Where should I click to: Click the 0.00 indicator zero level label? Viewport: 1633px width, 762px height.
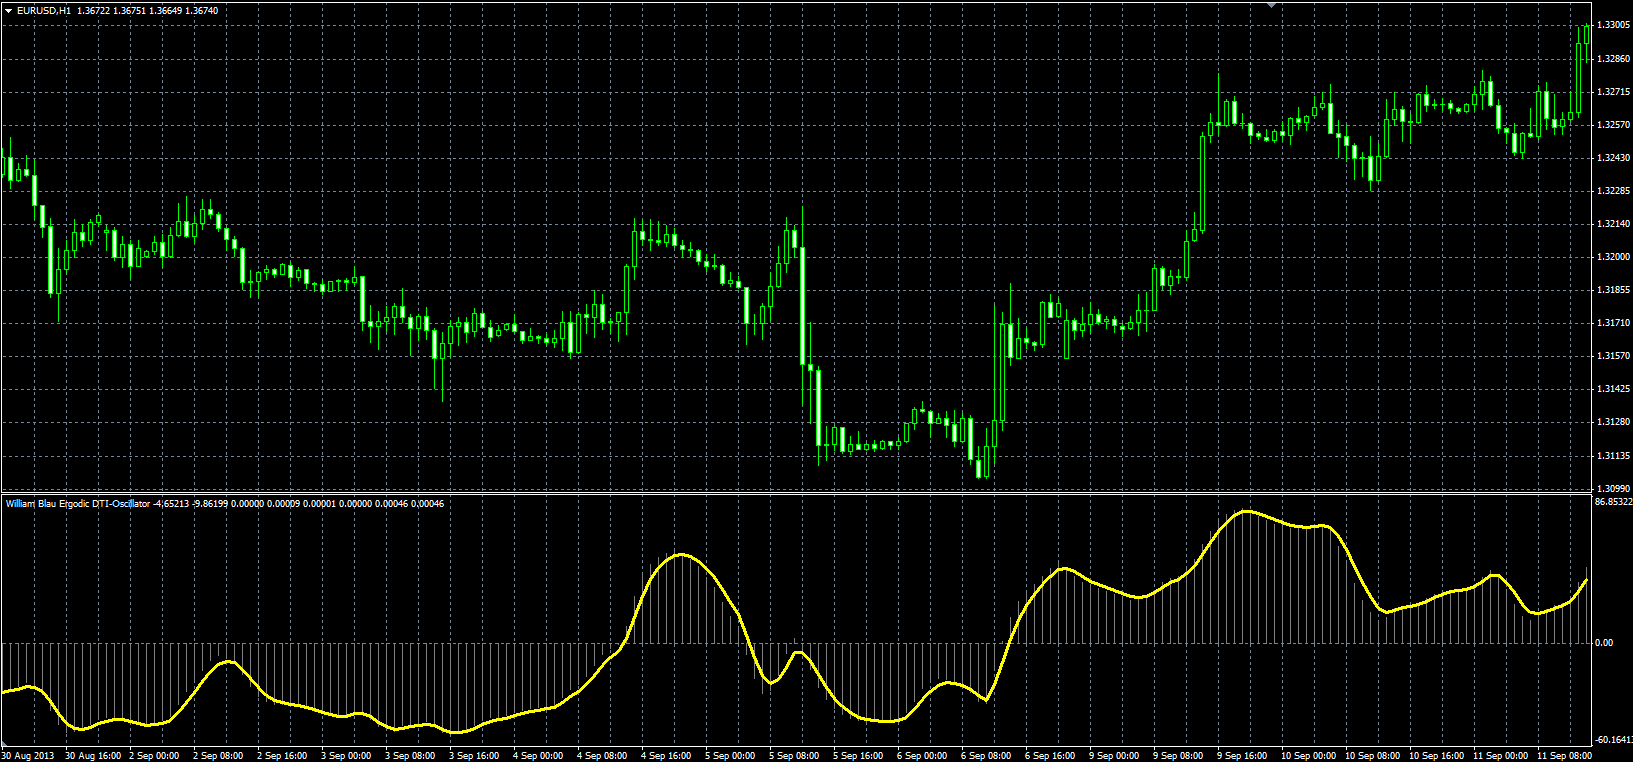(1604, 643)
